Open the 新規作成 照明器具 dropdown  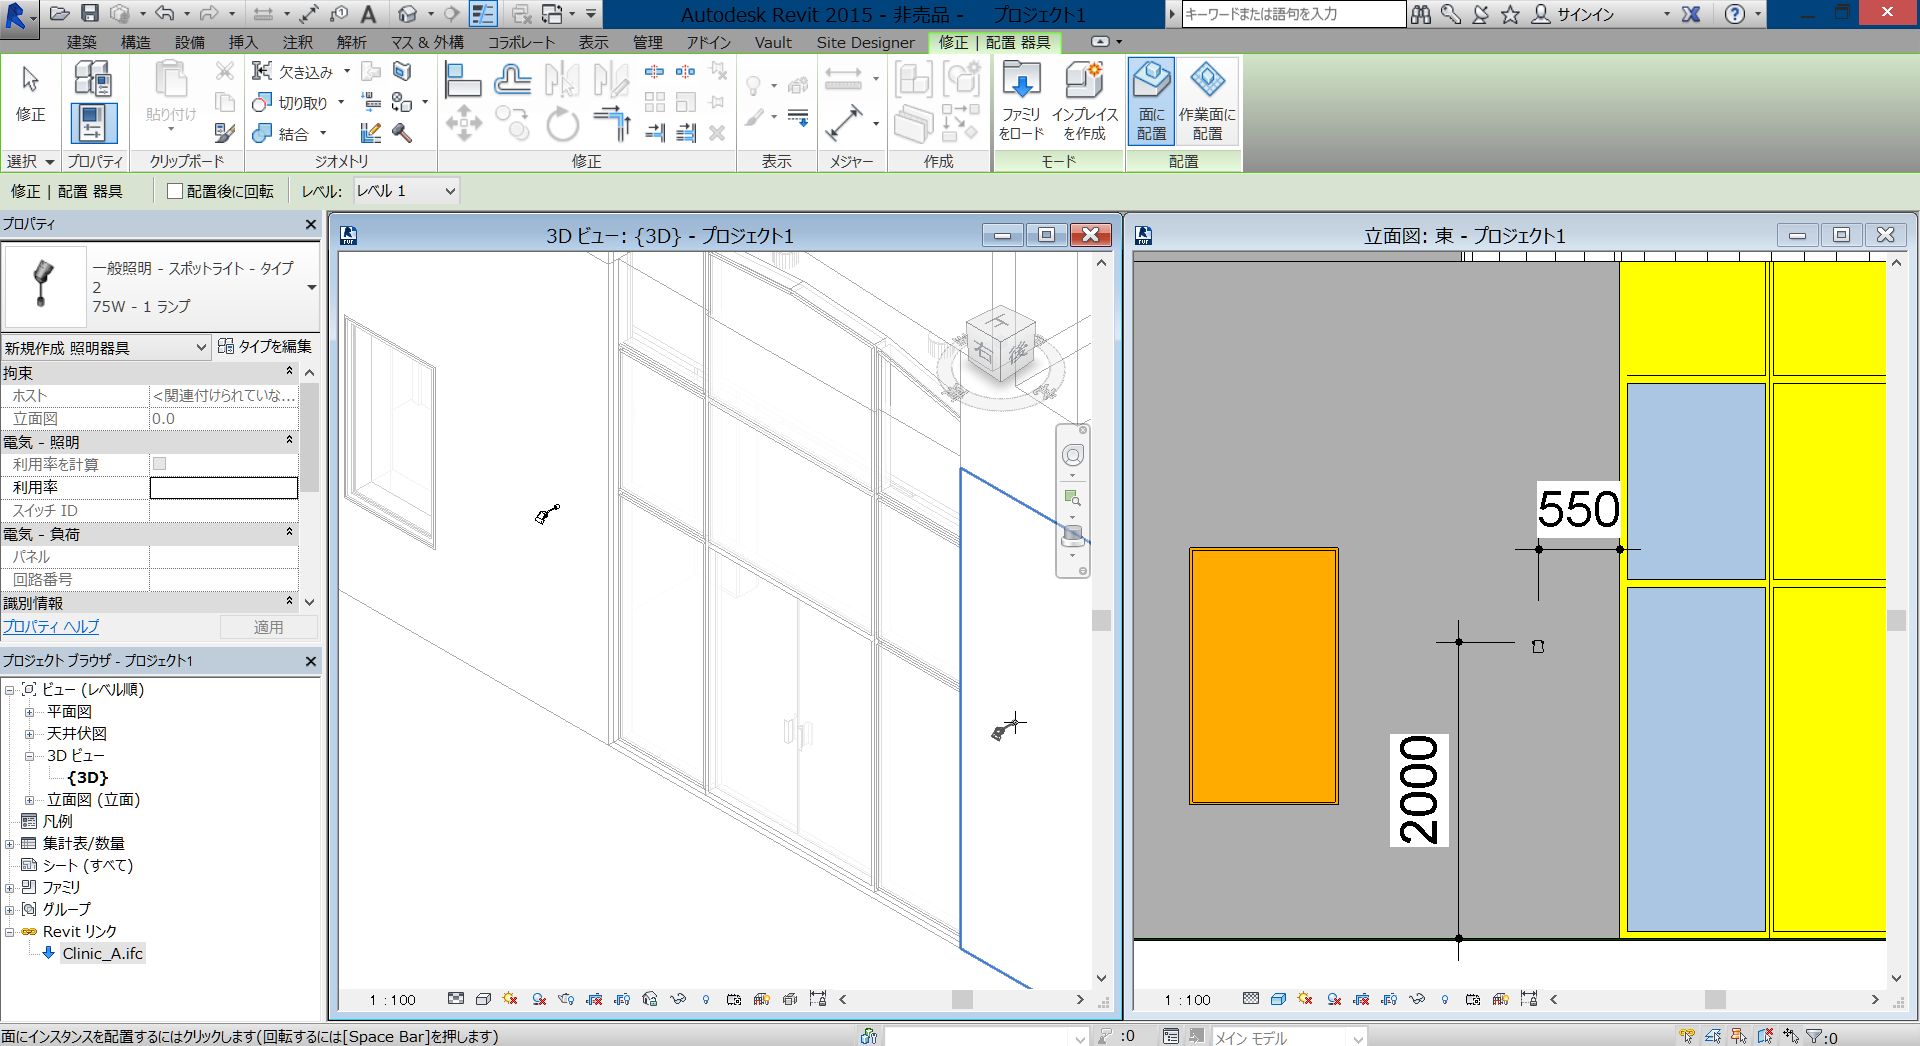click(x=105, y=348)
